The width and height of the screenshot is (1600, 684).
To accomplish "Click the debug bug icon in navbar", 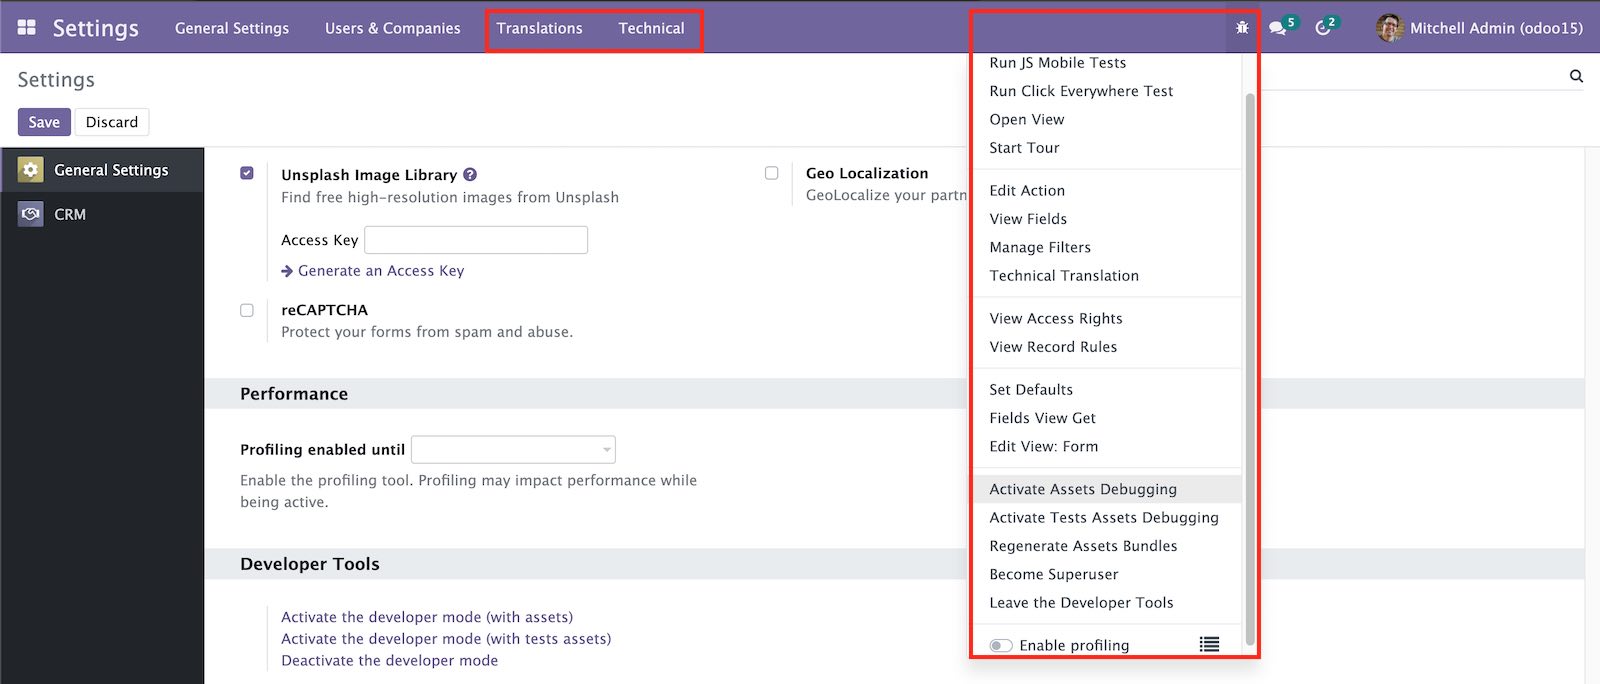I will coord(1242,28).
